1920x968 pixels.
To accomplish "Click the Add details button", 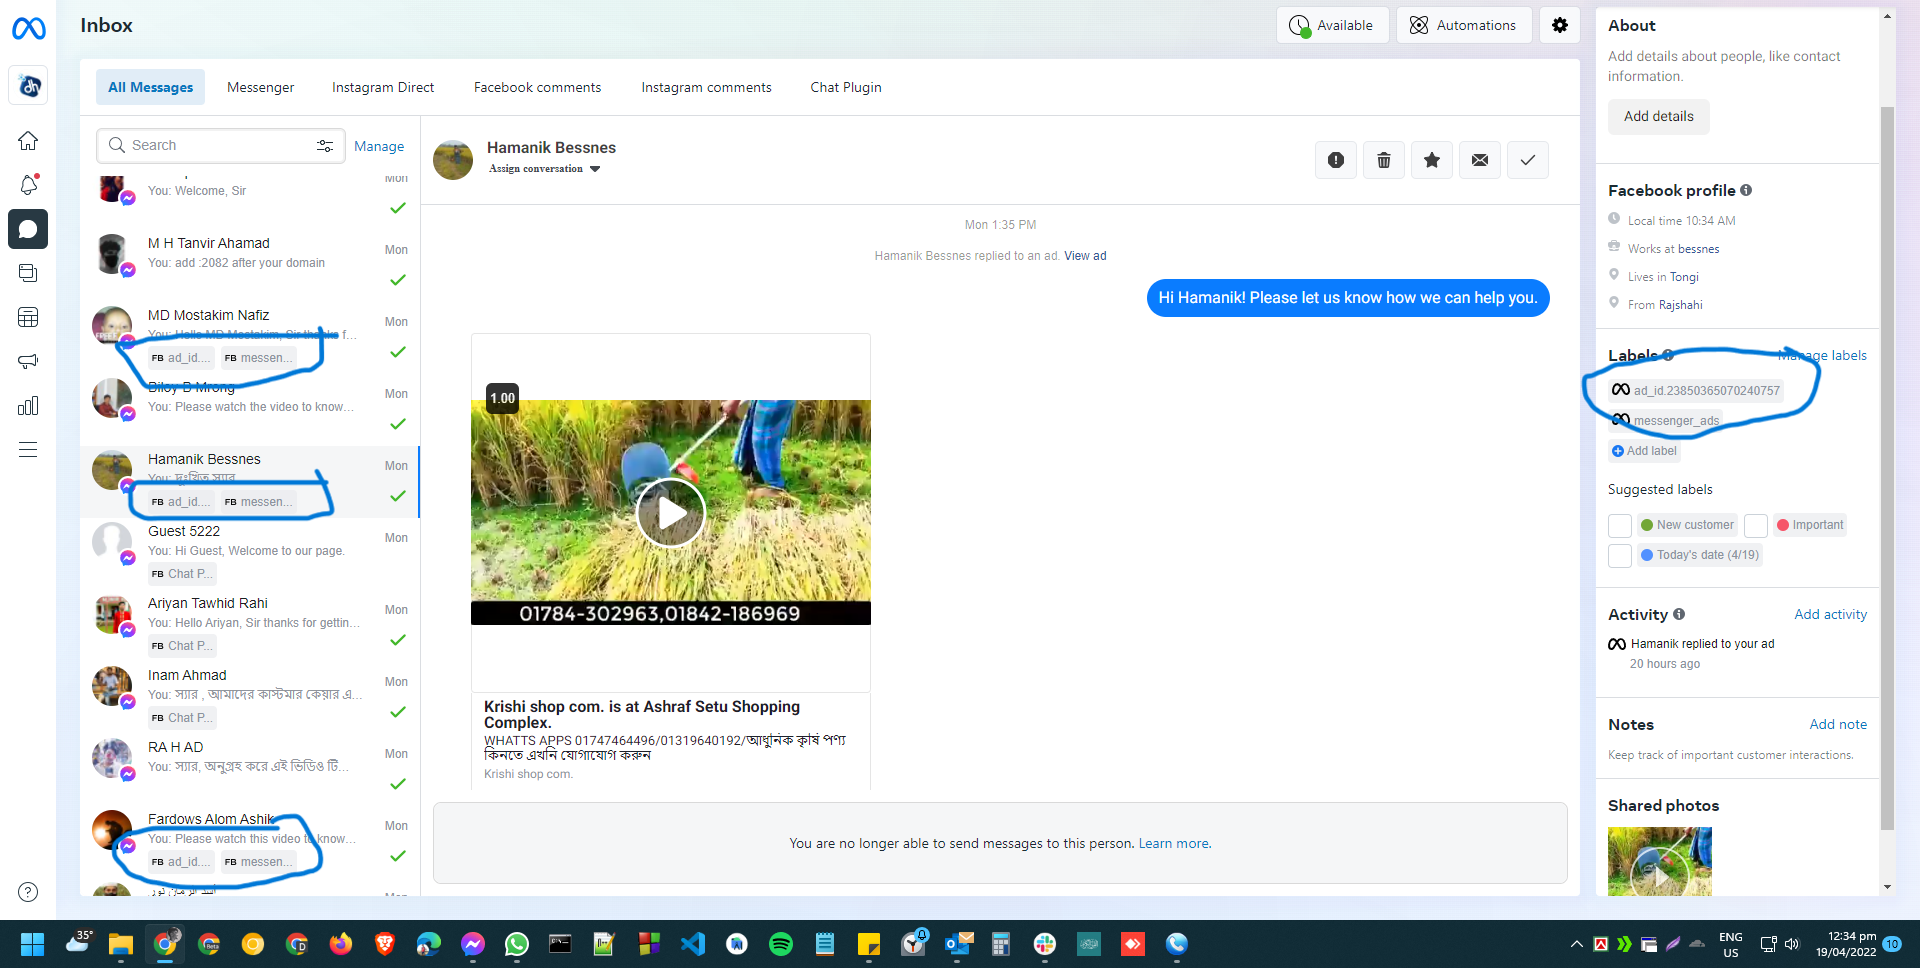I will [1658, 117].
